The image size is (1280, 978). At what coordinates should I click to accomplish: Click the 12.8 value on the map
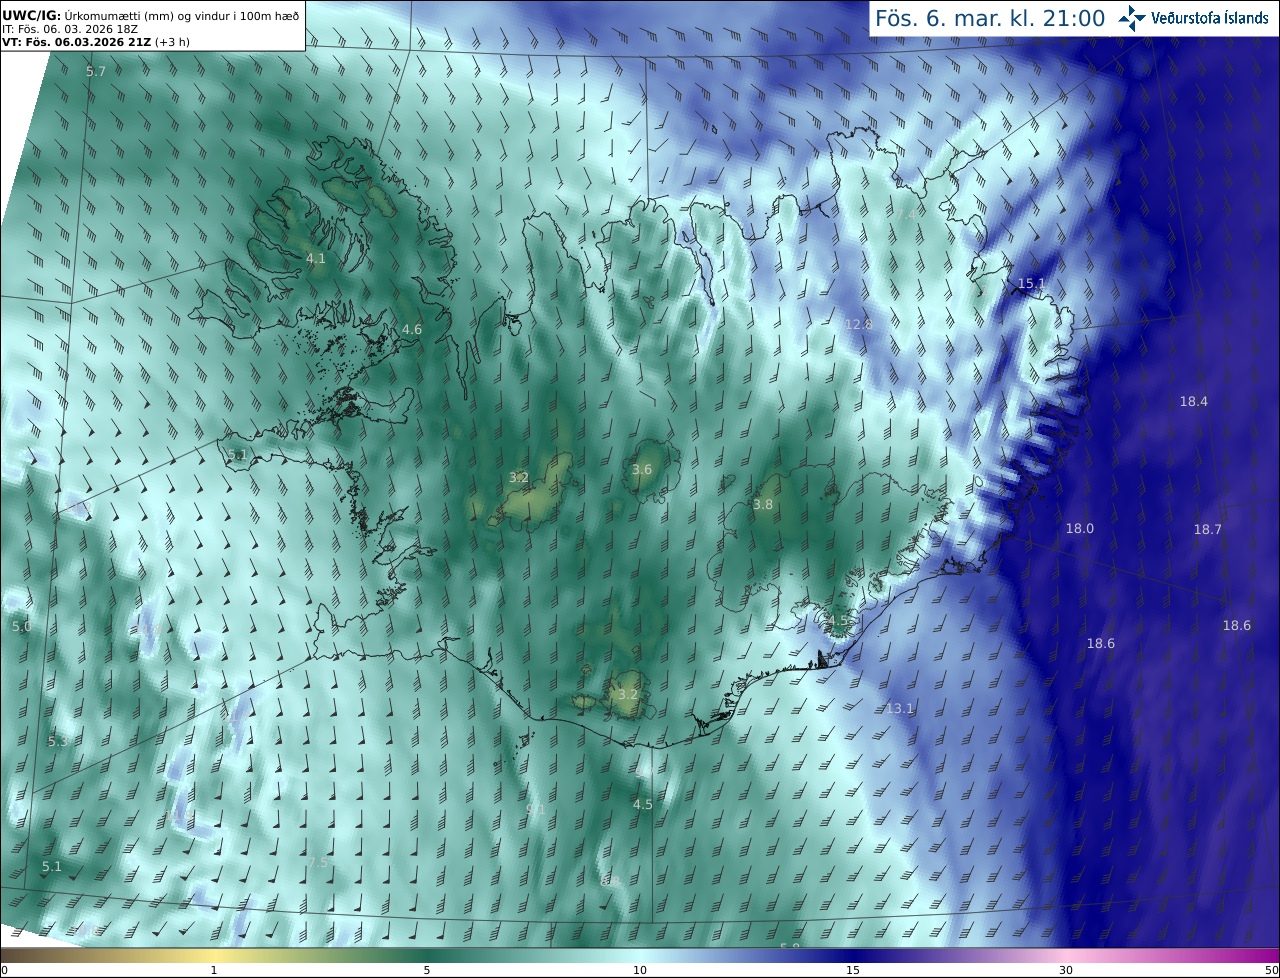coord(858,325)
